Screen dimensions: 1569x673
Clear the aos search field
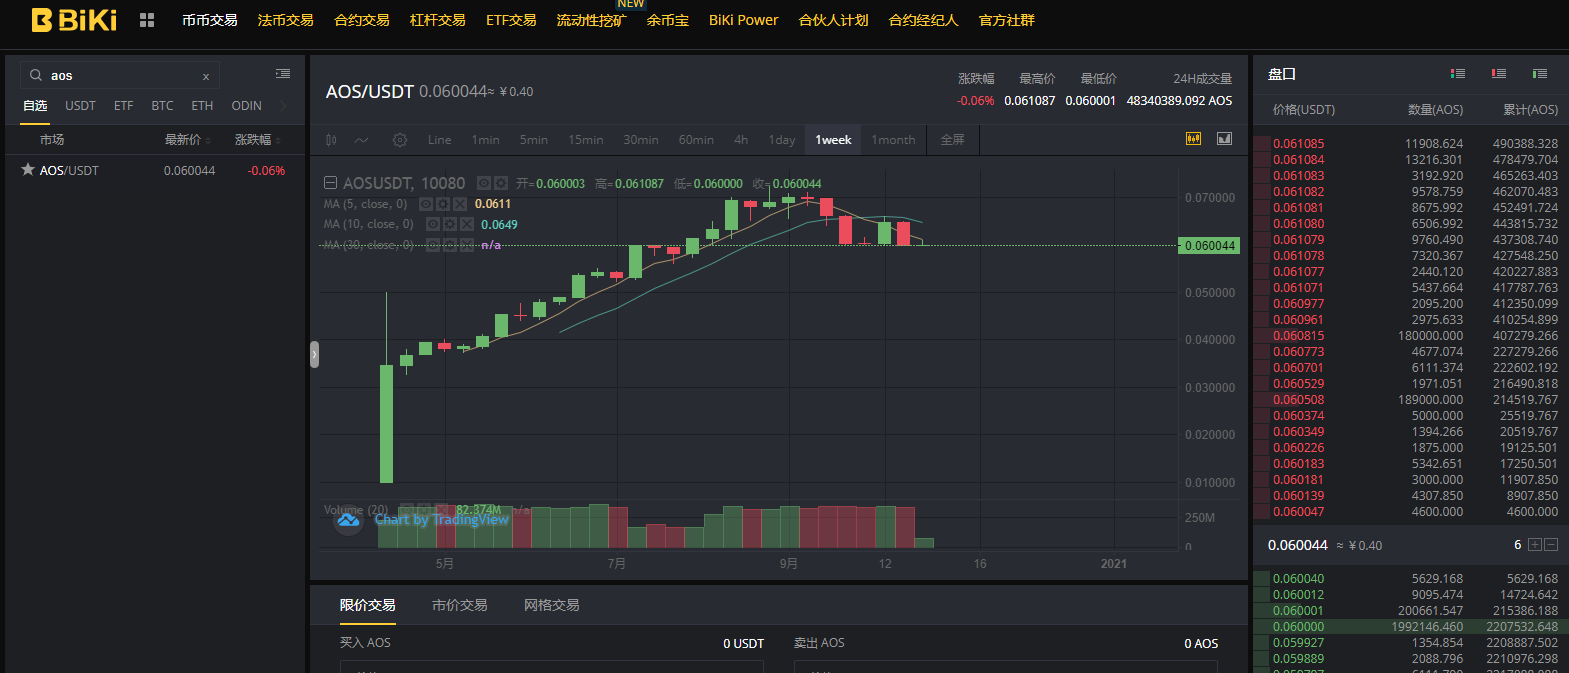point(206,76)
